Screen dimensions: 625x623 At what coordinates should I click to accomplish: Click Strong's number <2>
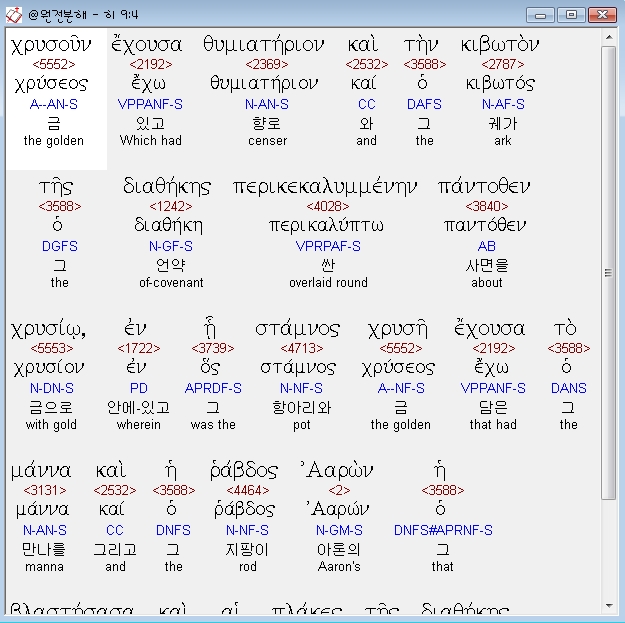click(x=339, y=490)
